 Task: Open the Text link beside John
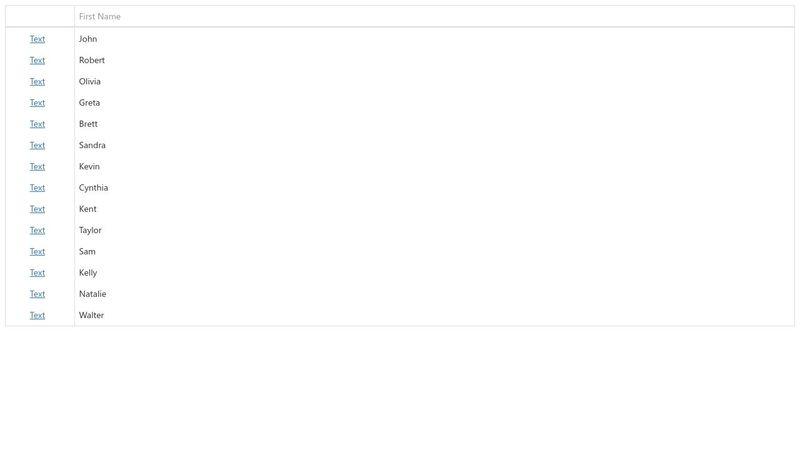[x=37, y=39]
